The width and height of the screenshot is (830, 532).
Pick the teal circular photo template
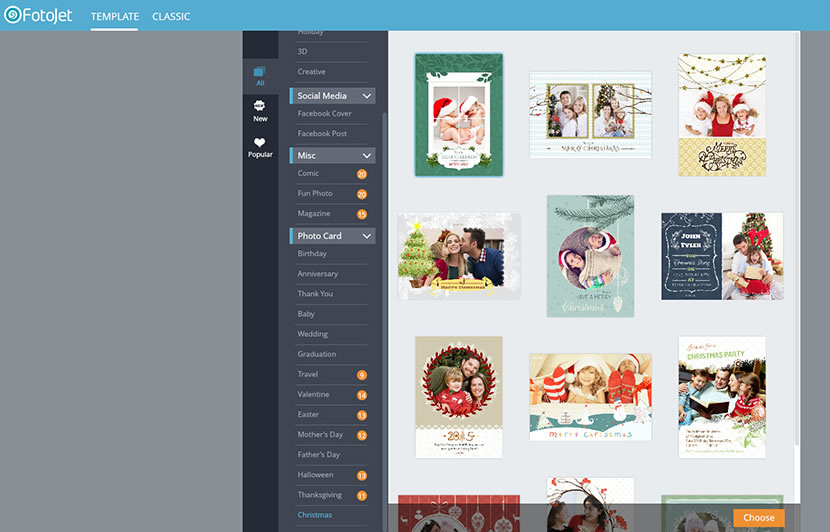coord(590,256)
